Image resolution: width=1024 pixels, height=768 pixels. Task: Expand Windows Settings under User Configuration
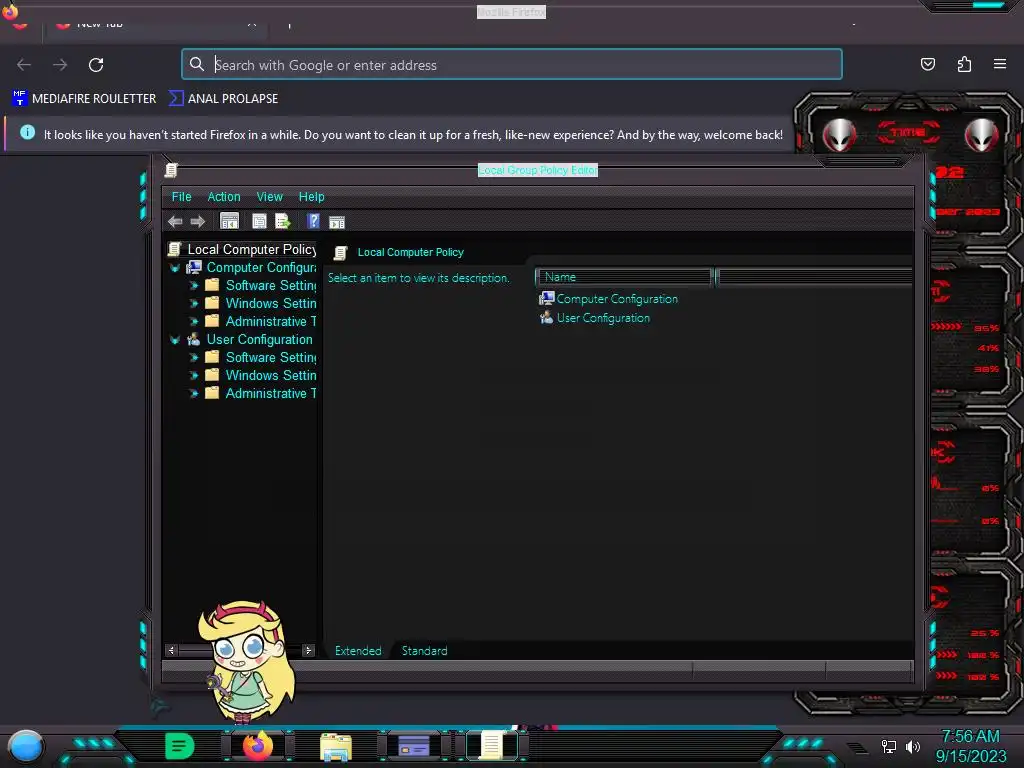194,376
